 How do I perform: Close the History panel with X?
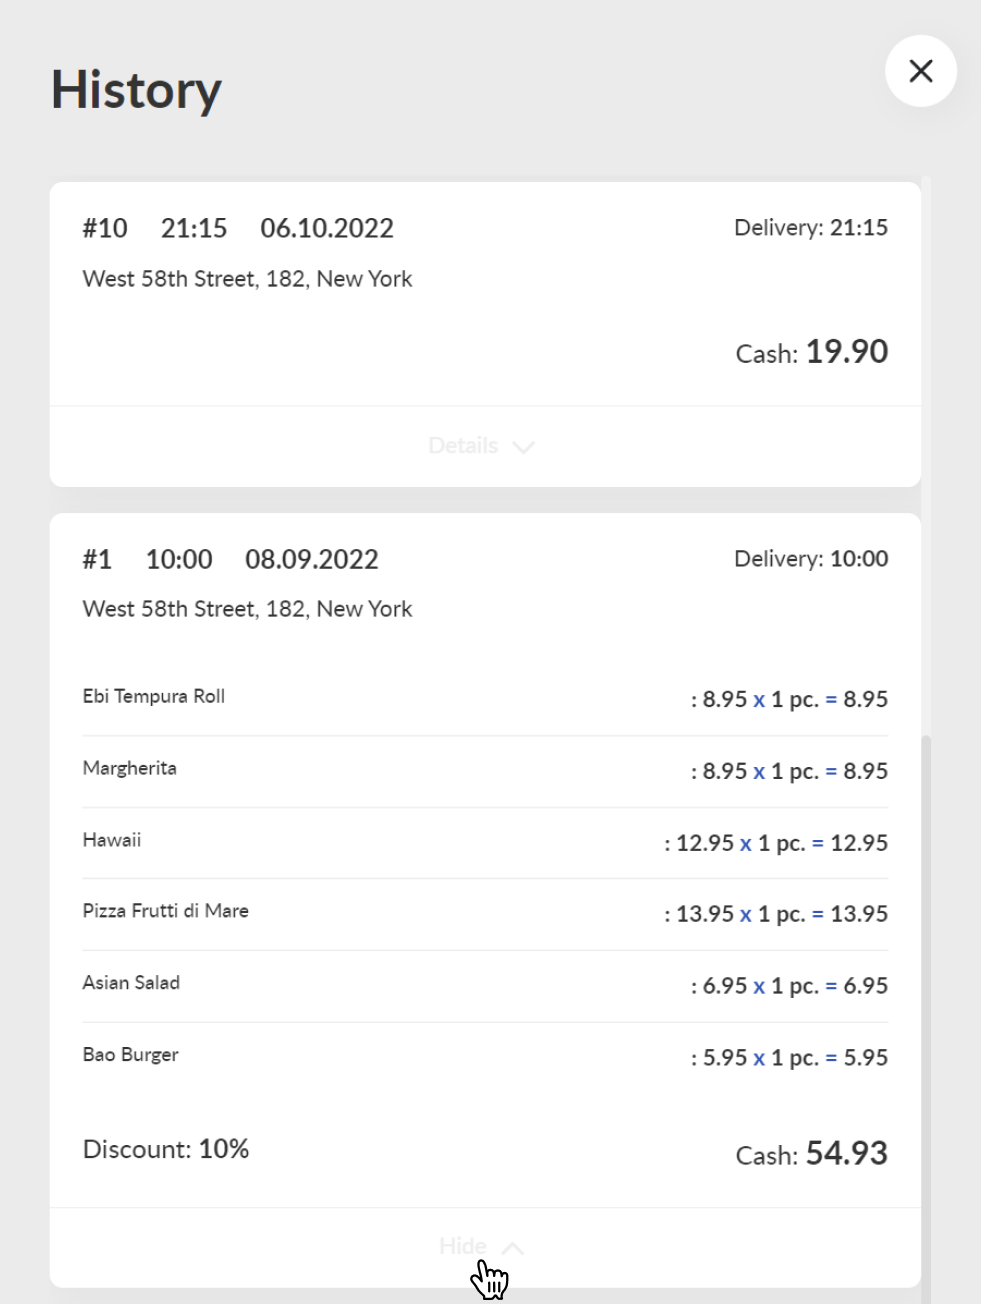click(921, 71)
